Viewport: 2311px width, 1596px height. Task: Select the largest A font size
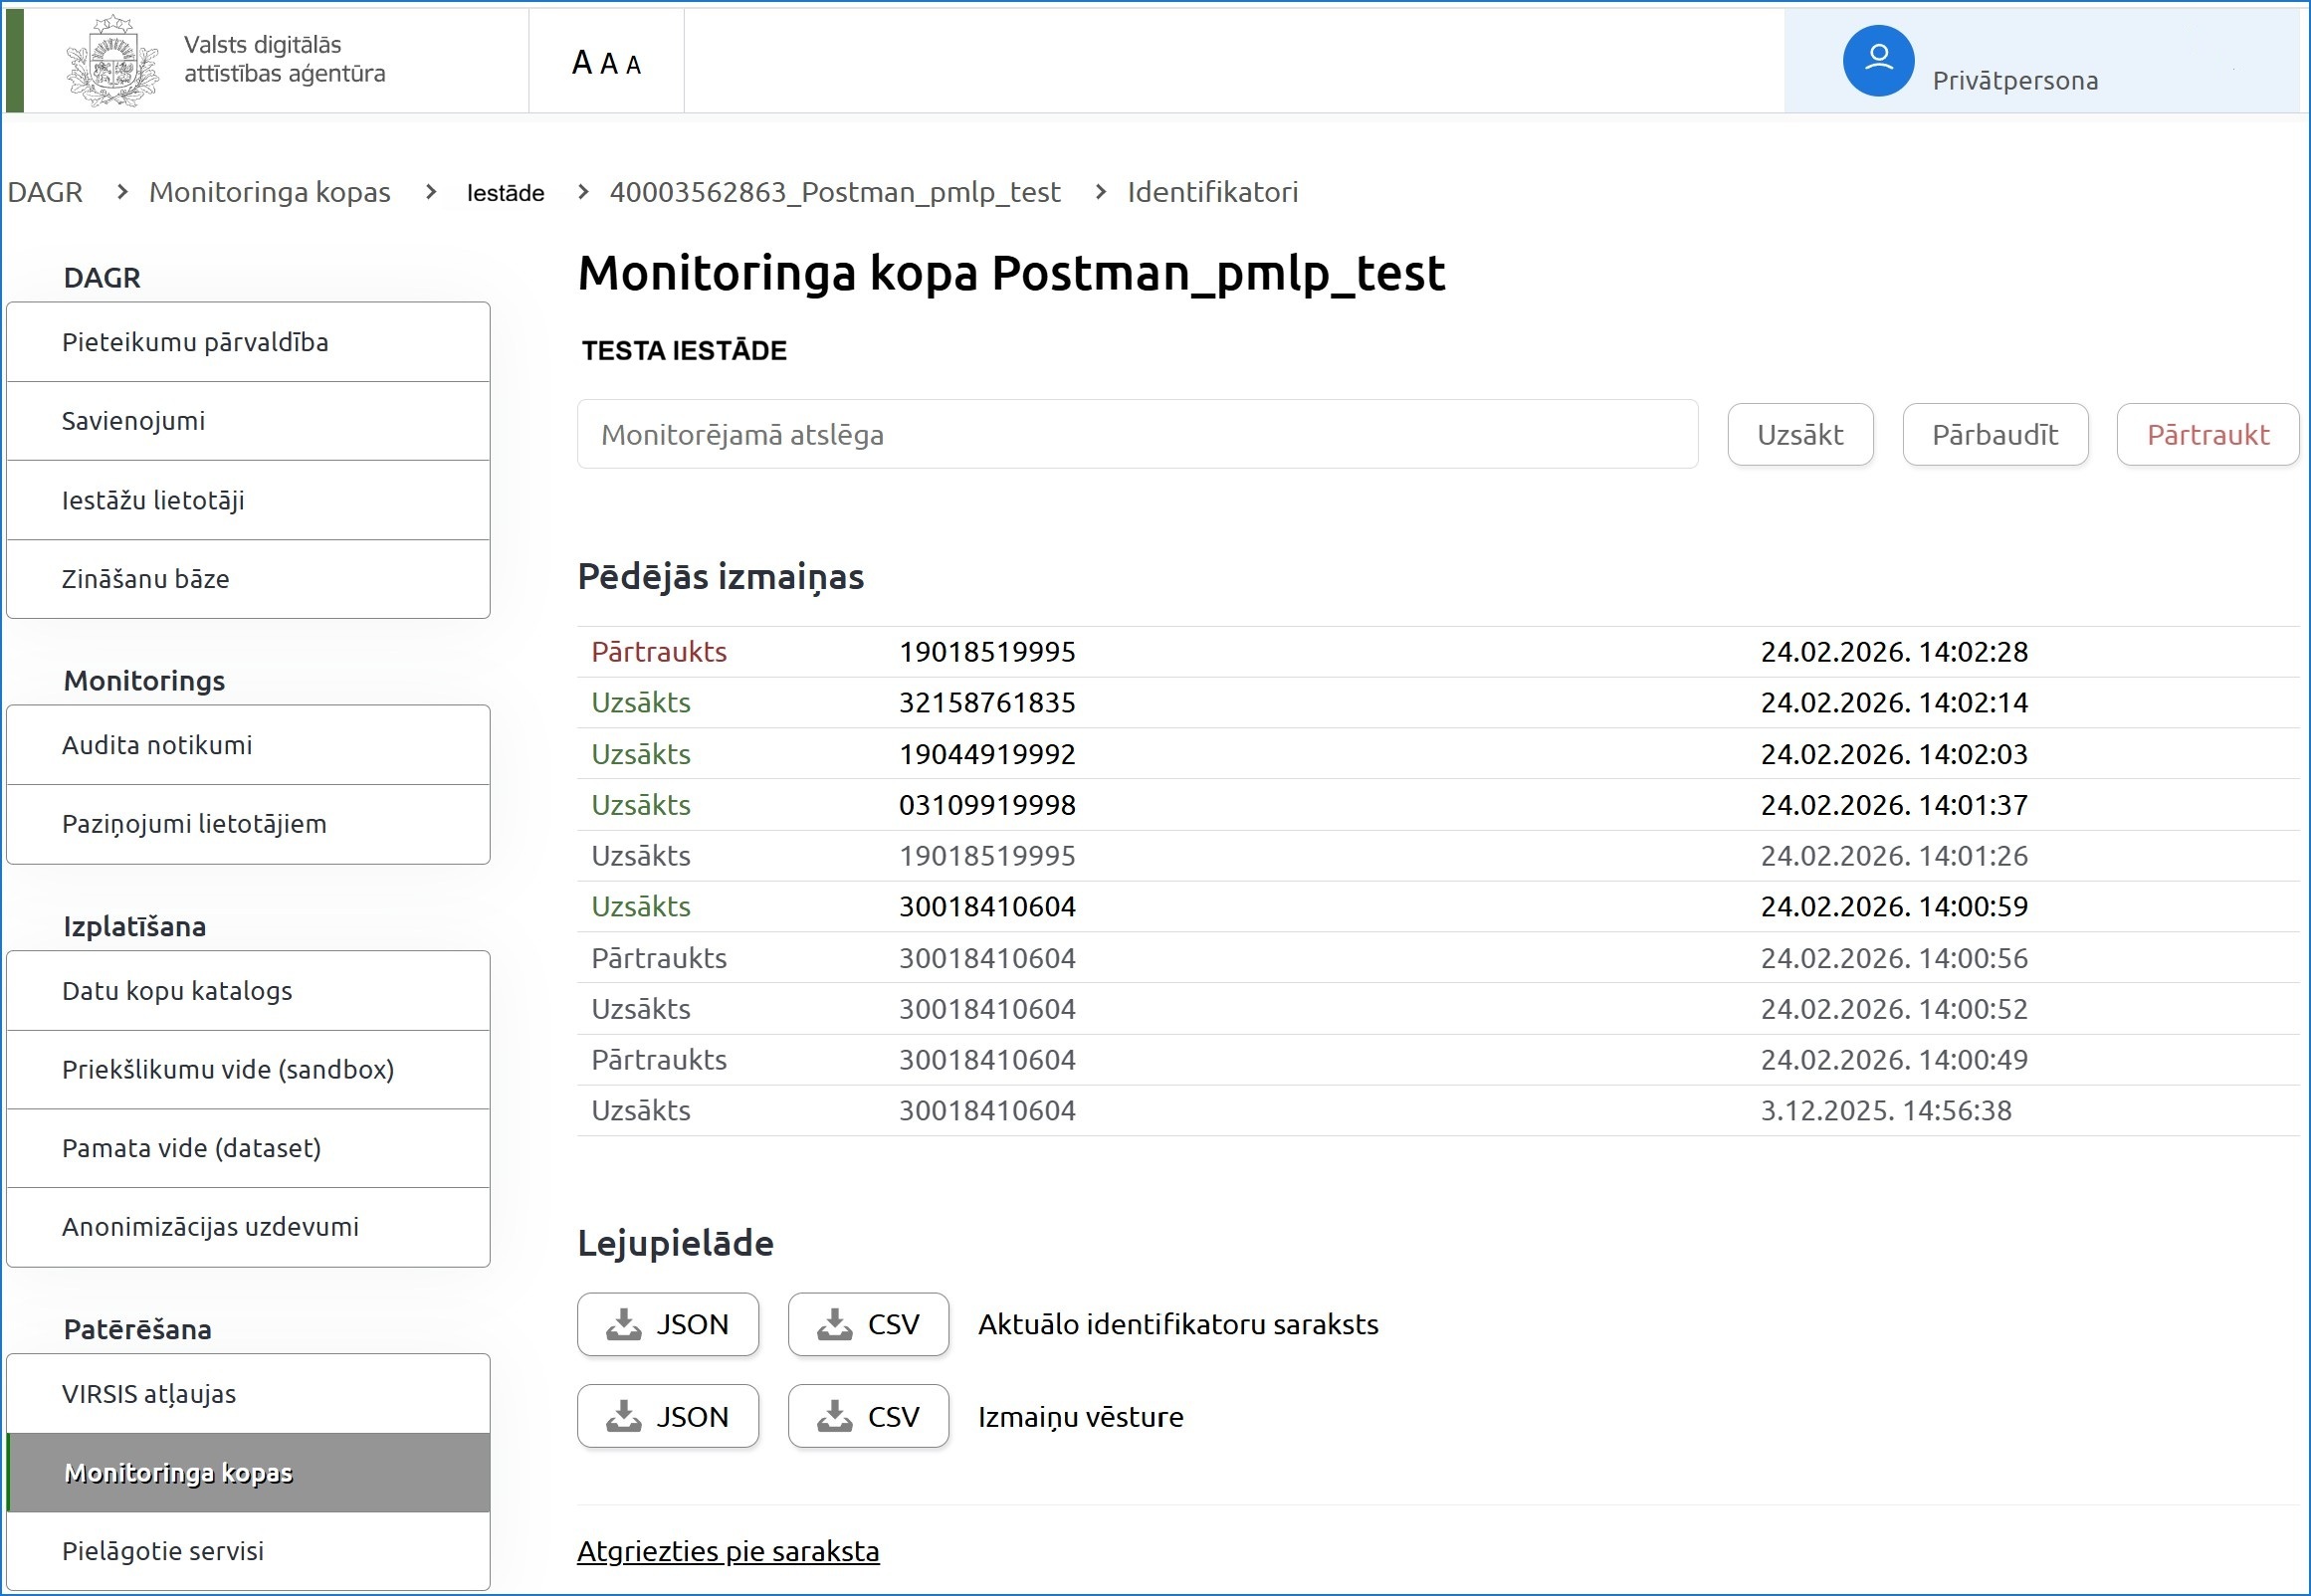click(582, 63)
